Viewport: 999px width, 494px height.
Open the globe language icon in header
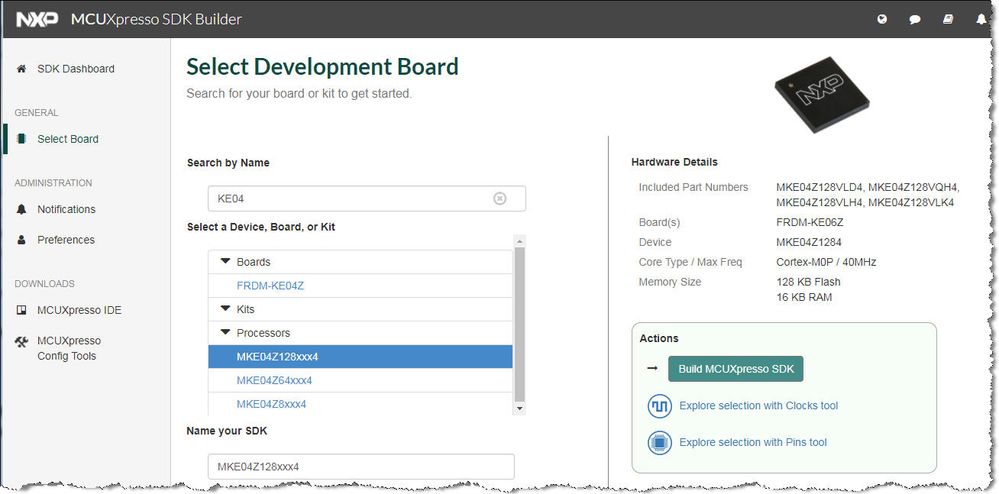click(882, 20)
